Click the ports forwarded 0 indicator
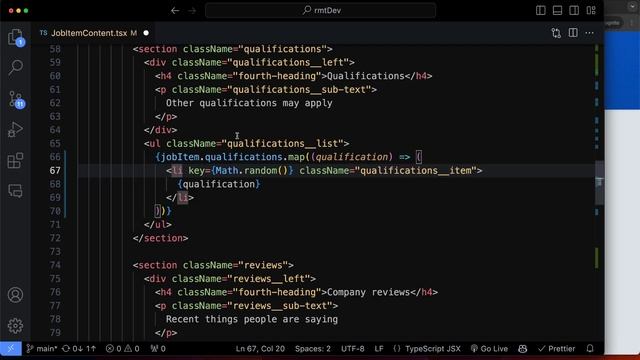This screenshot has height=360, width=640. coord(158,349)
